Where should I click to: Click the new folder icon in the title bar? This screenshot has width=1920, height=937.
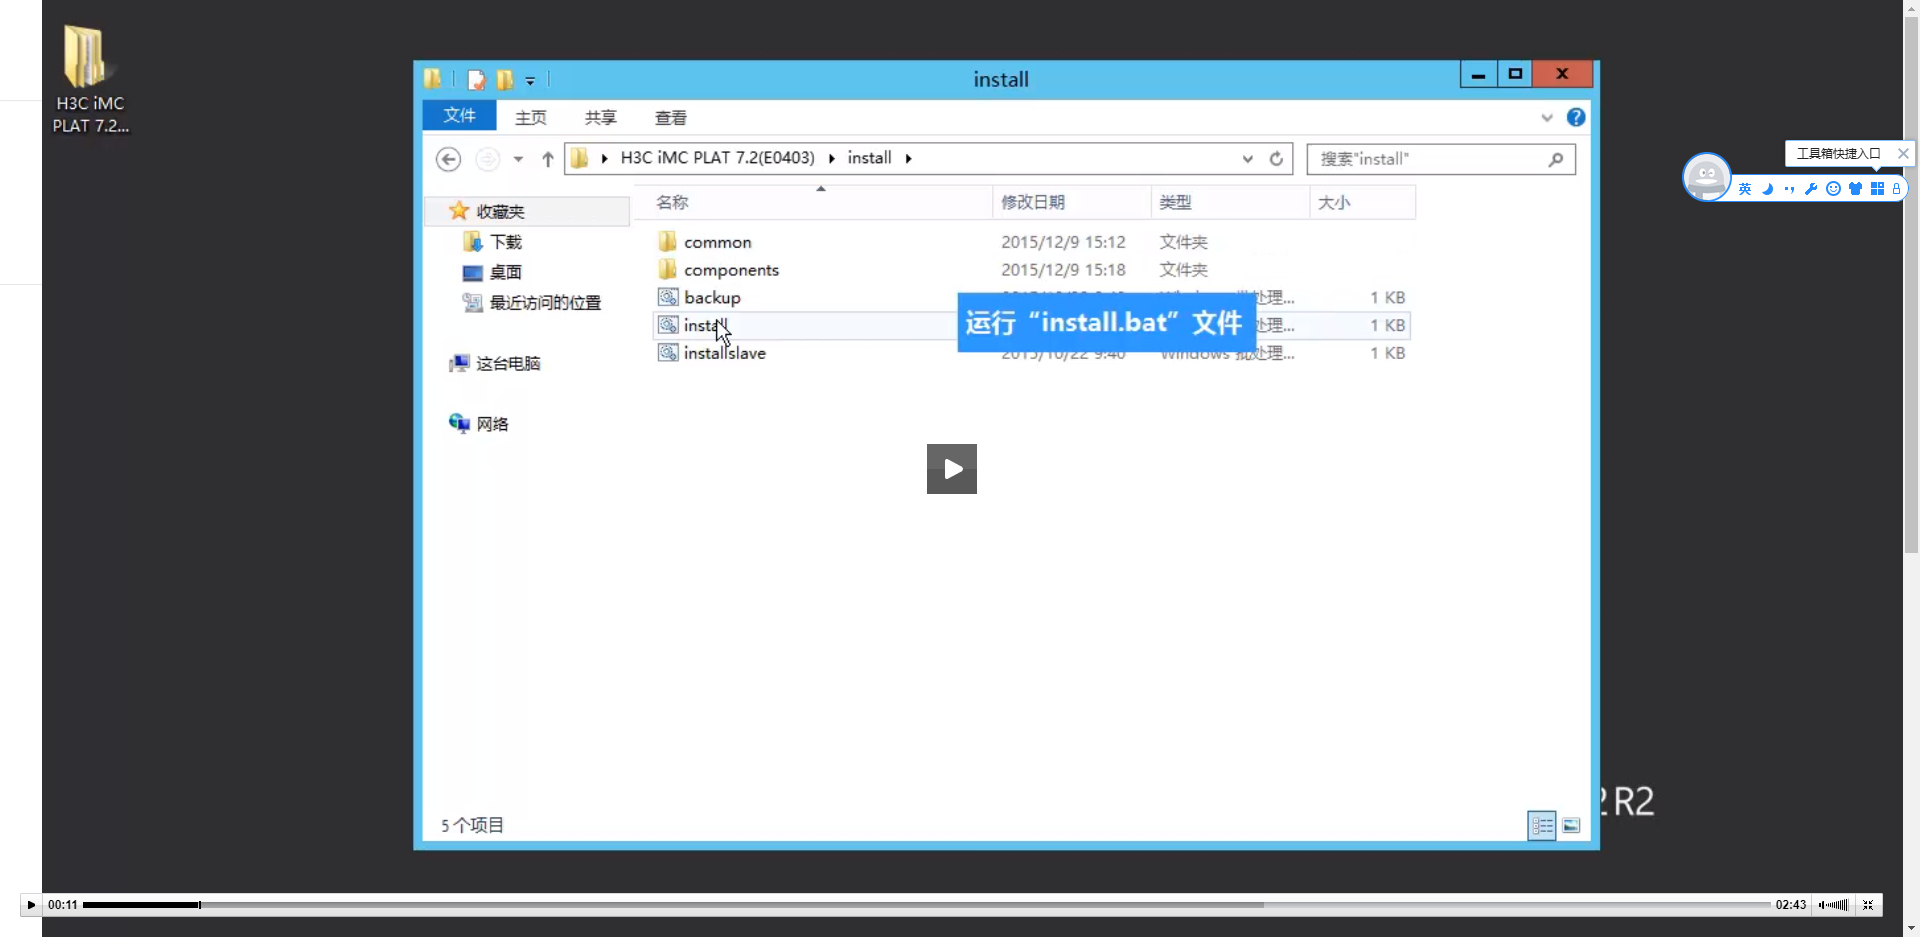click(505, 79)
